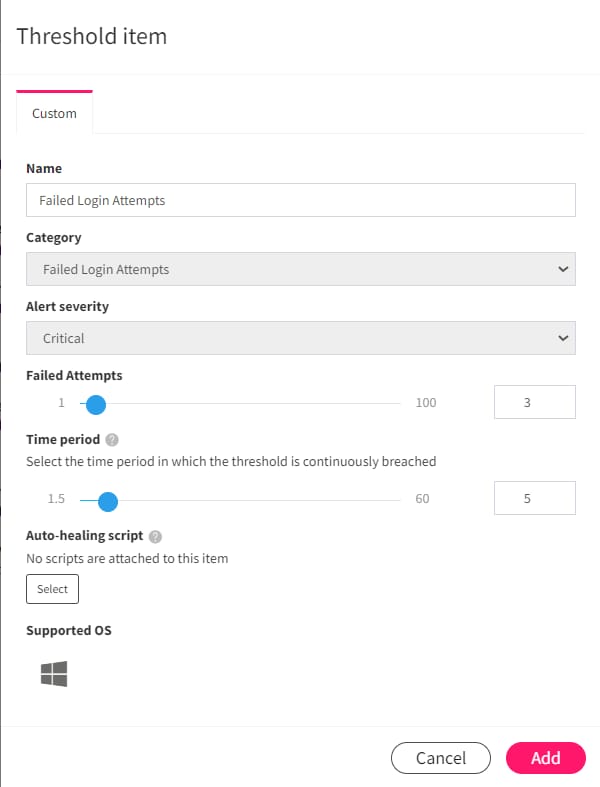The image size is (600, 787).
Task: Focus the Name text field
Action: tap(300, 200)
